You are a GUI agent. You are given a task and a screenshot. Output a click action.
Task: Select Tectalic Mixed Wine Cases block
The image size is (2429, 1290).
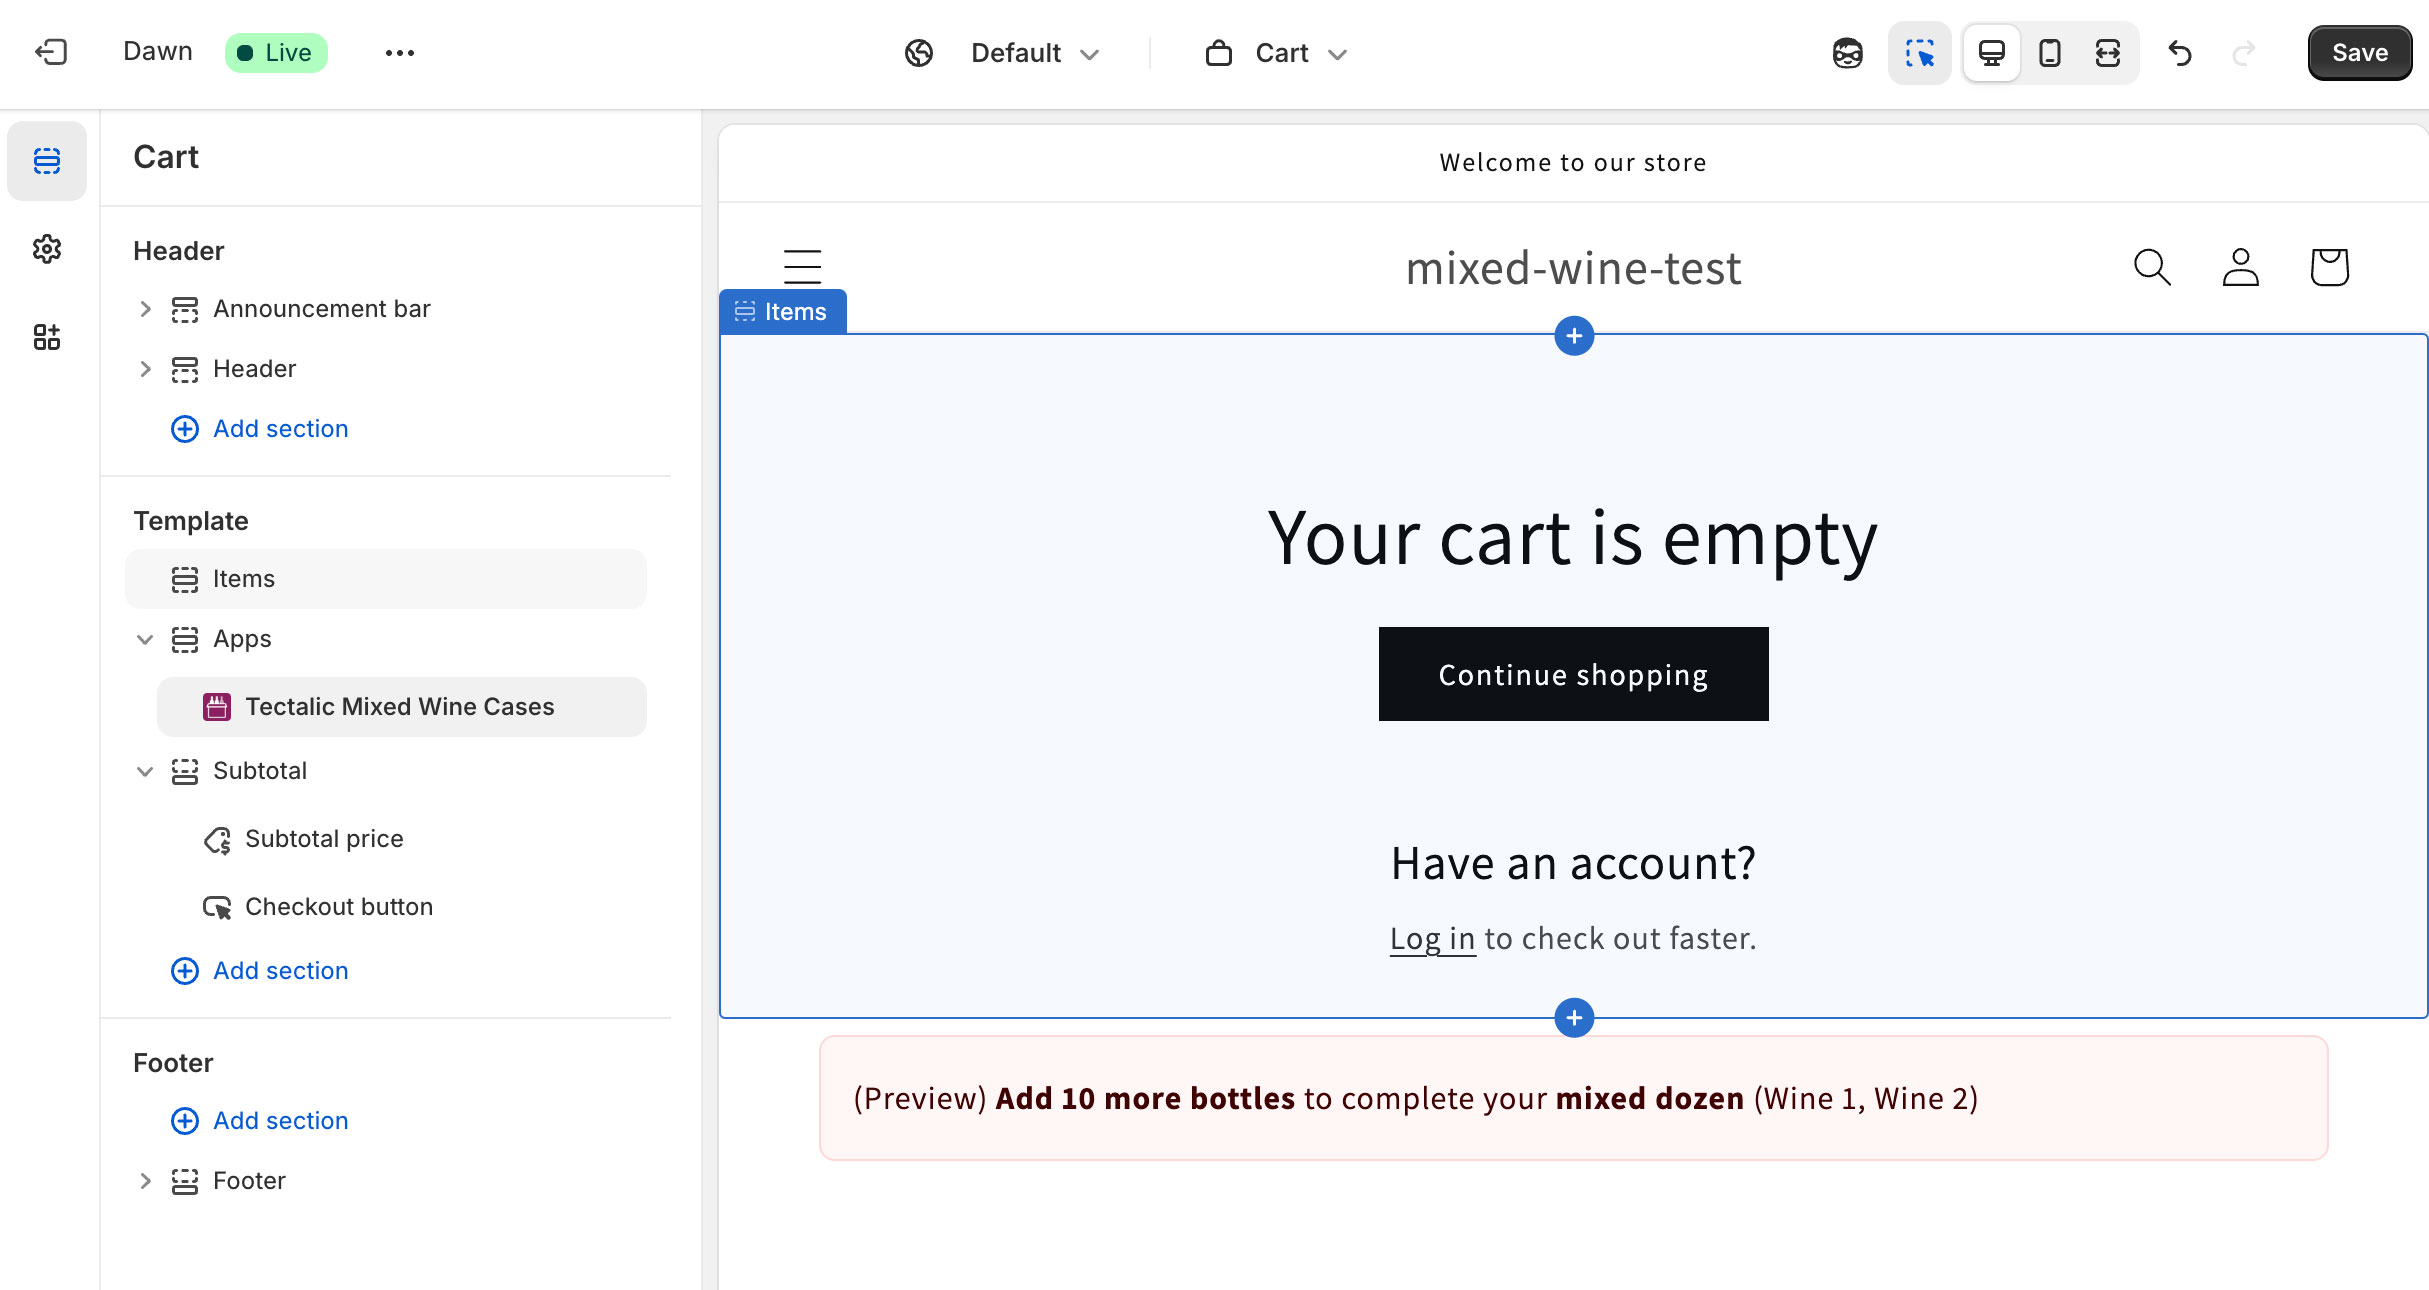coord(401,707)
